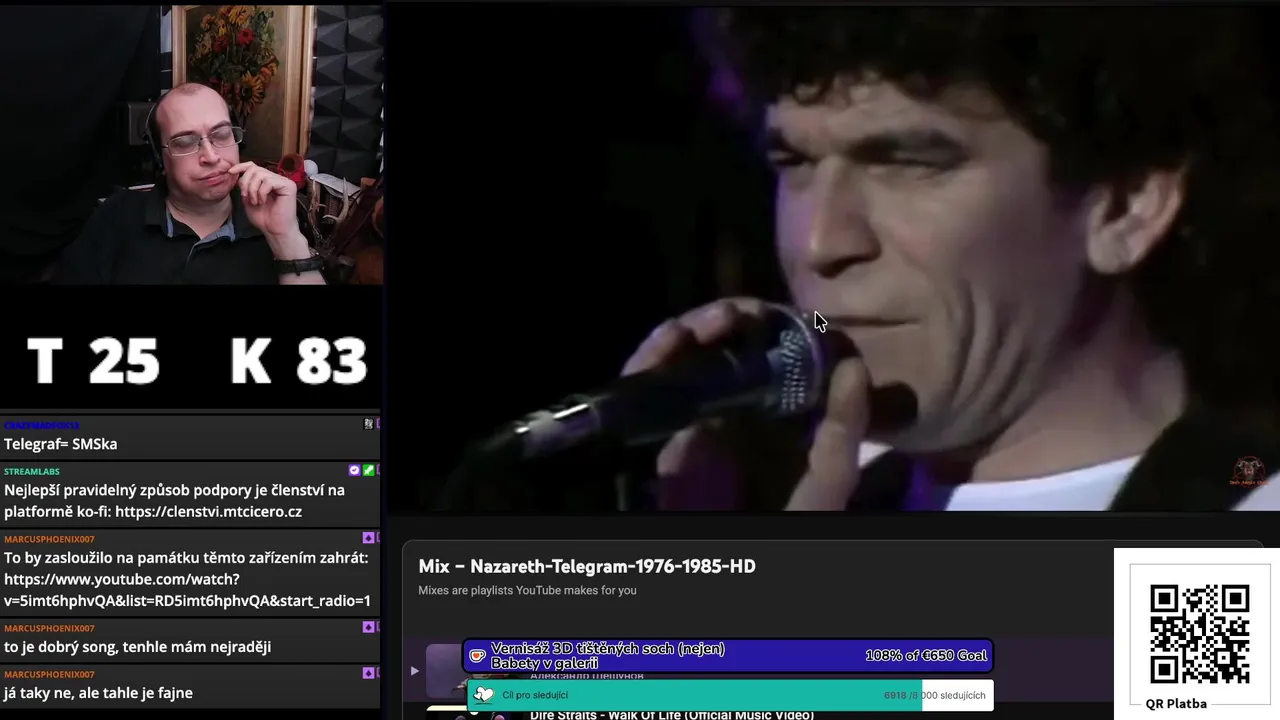Screen dimensions: 1280x720
Task: Click the message 'to je dobrý song, tenhle mám nejraději'
Action: (138, 647)
